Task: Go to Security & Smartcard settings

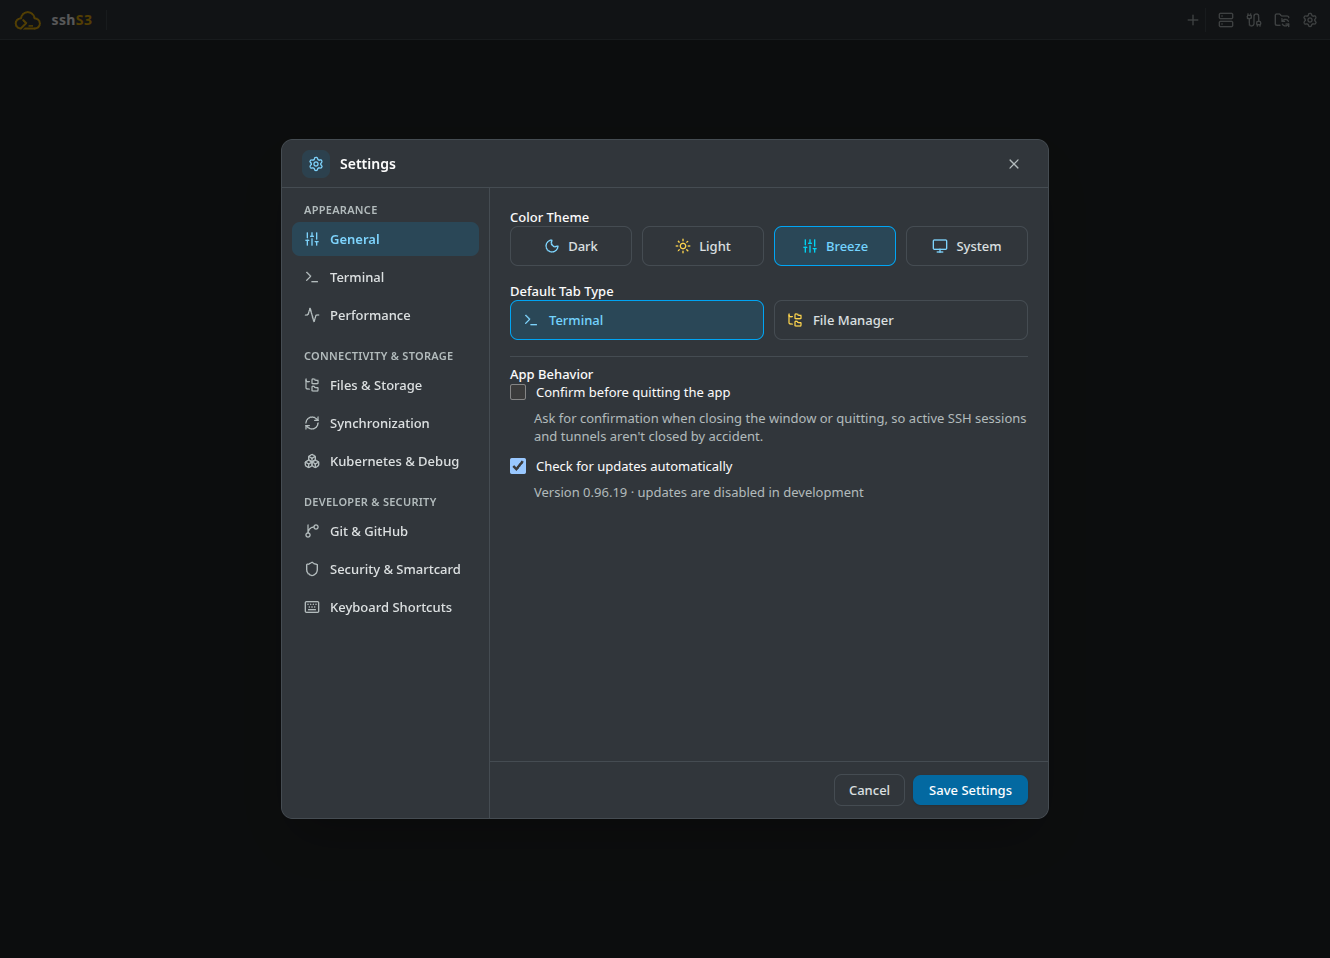Action: (x=385, y=569)
